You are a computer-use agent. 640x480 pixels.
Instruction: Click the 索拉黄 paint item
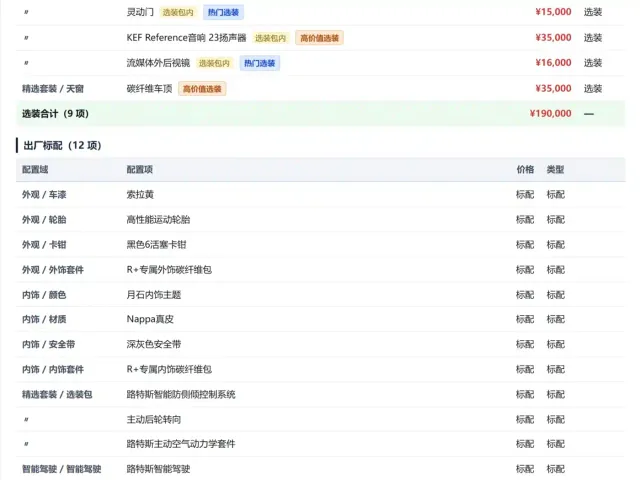[x=140, y=195]
